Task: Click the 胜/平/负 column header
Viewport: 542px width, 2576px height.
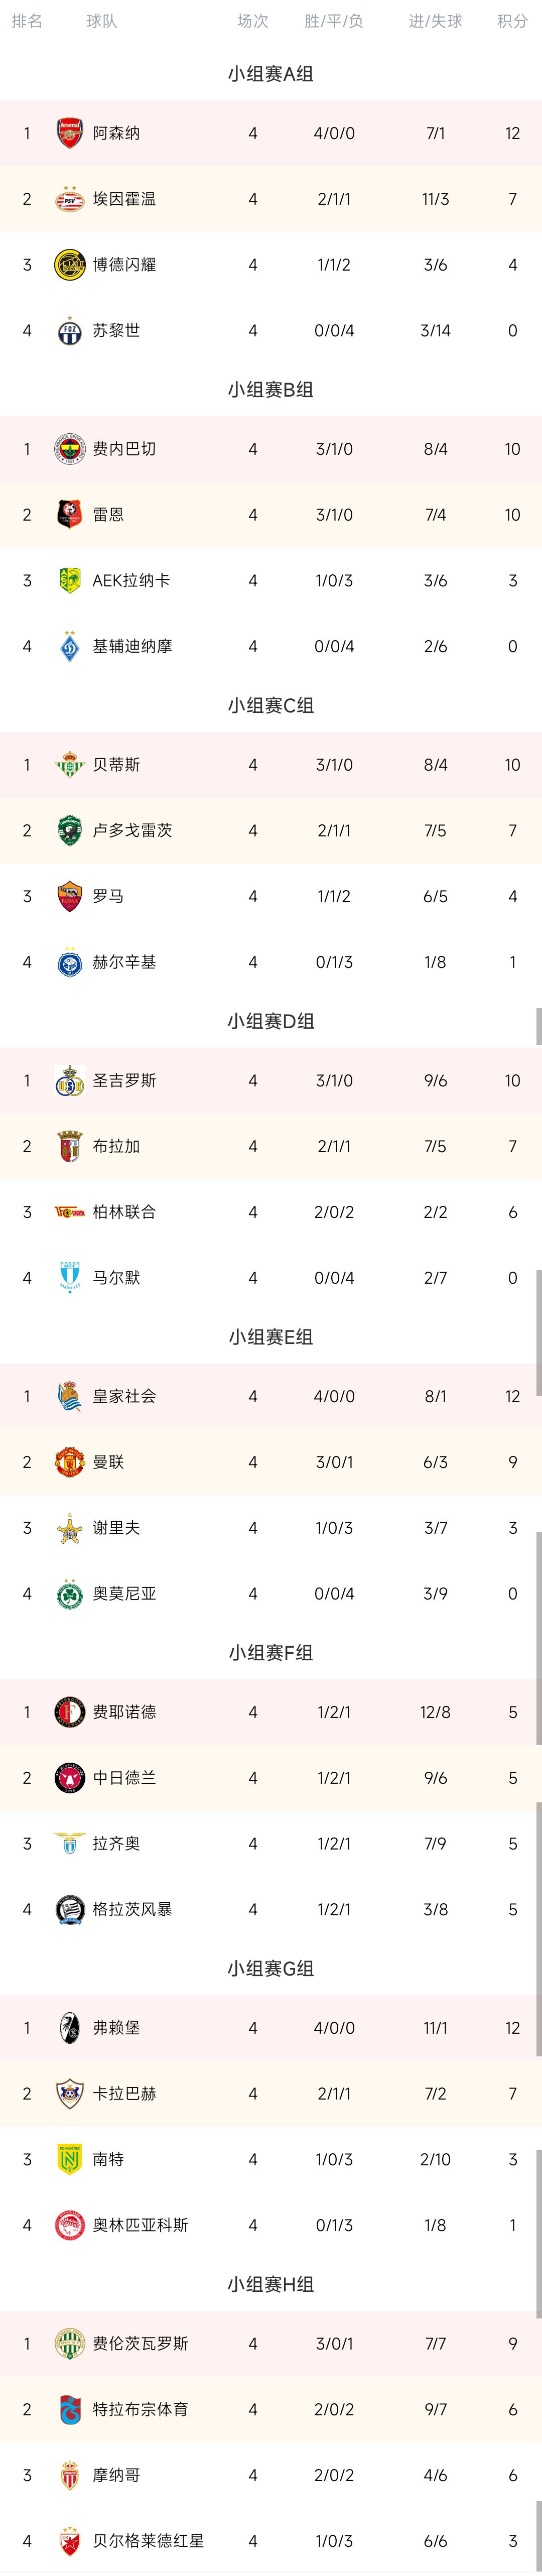Action: tap(334, 21)
